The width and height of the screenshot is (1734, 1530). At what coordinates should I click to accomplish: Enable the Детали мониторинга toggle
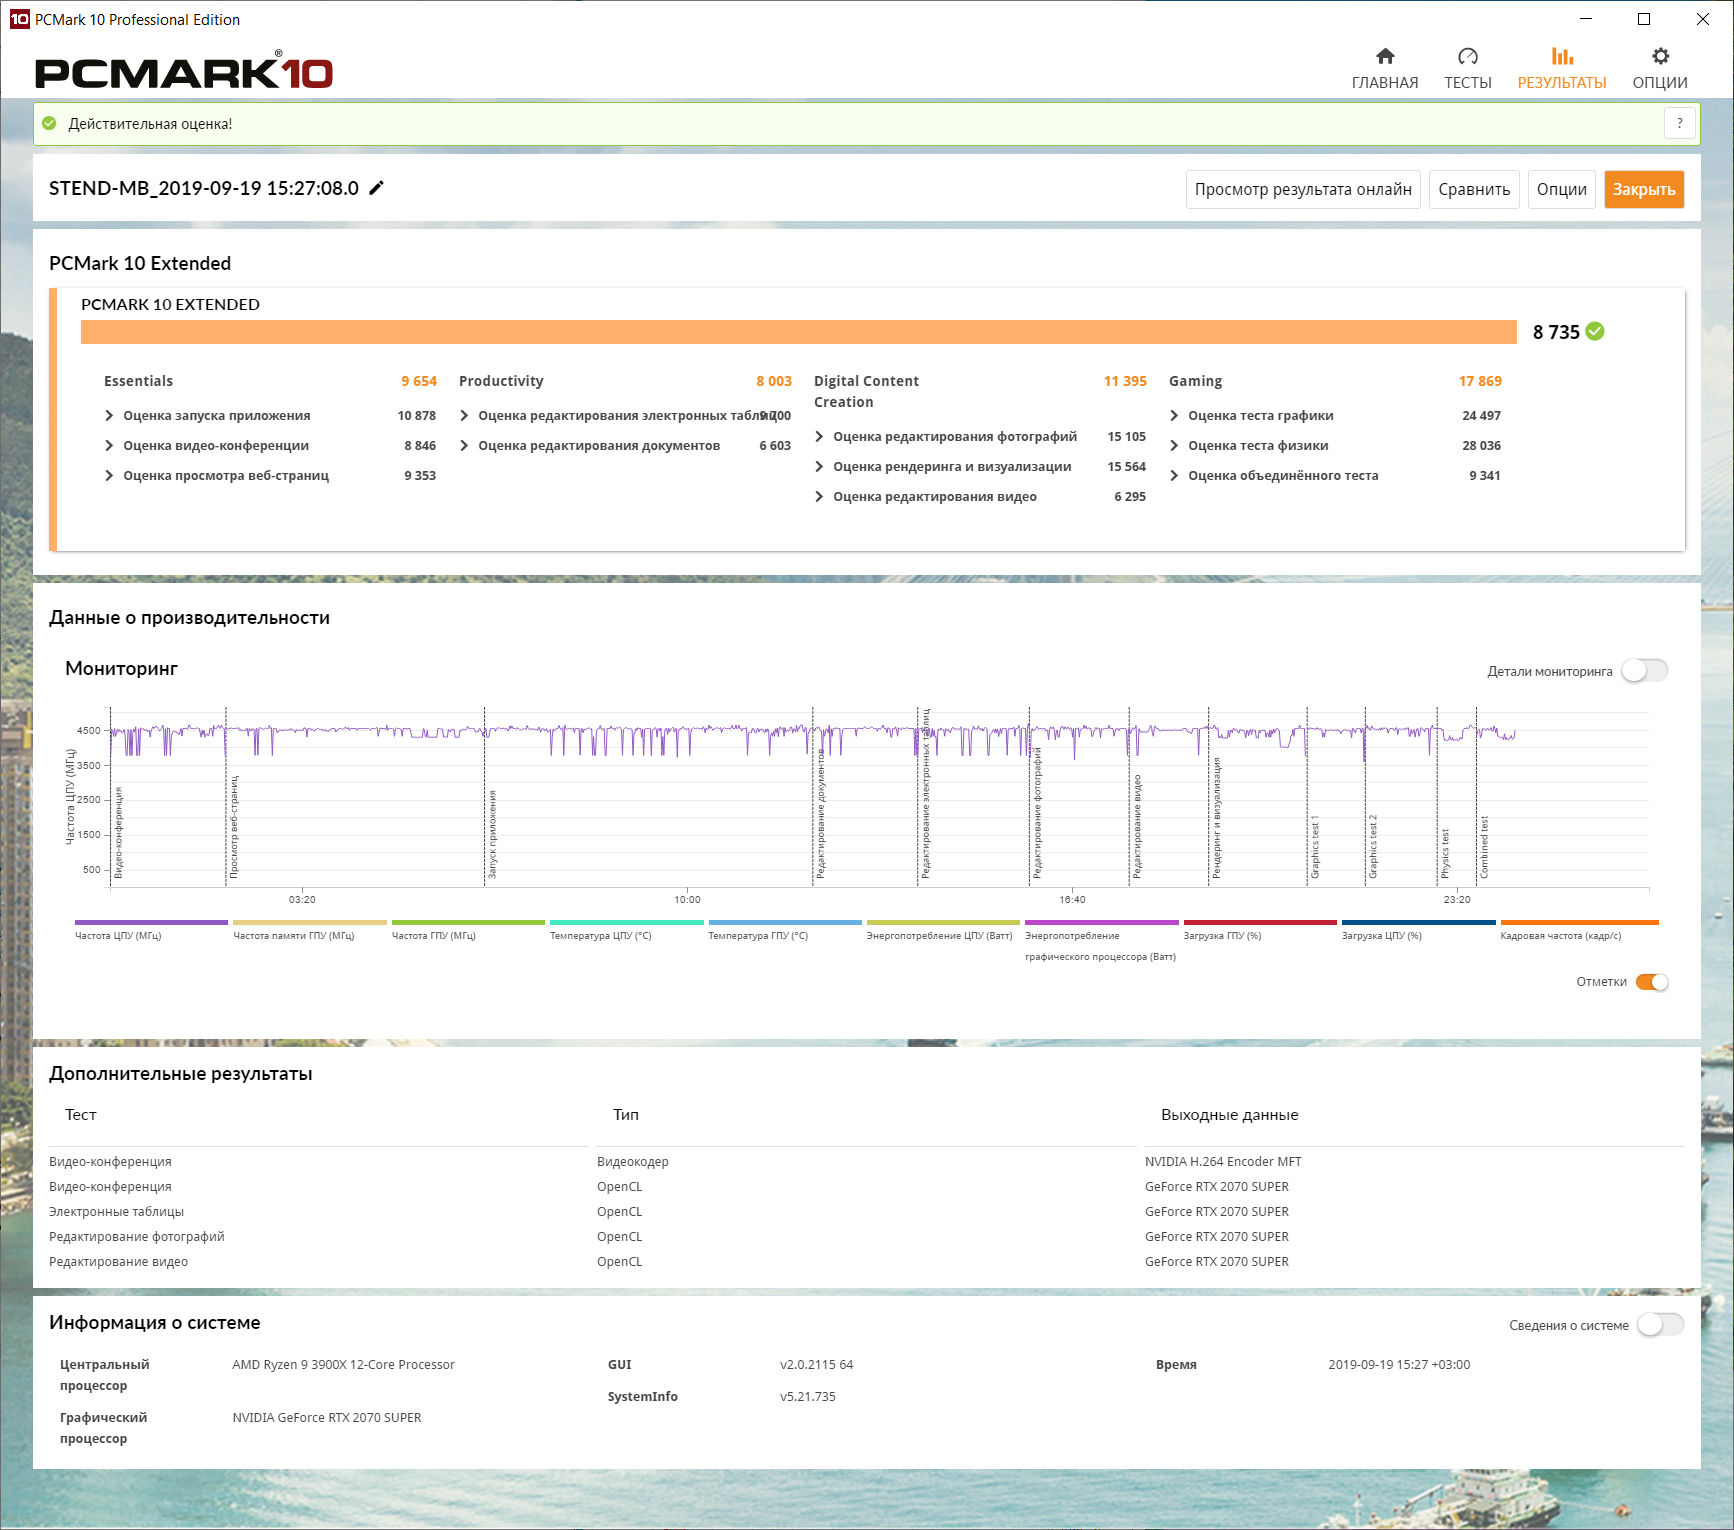1644,671
